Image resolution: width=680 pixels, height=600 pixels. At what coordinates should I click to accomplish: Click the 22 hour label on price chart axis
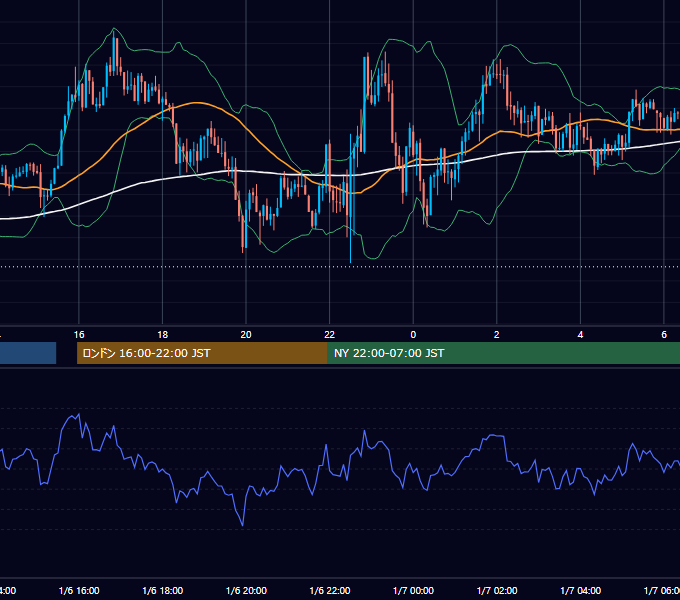coord(330,335)
